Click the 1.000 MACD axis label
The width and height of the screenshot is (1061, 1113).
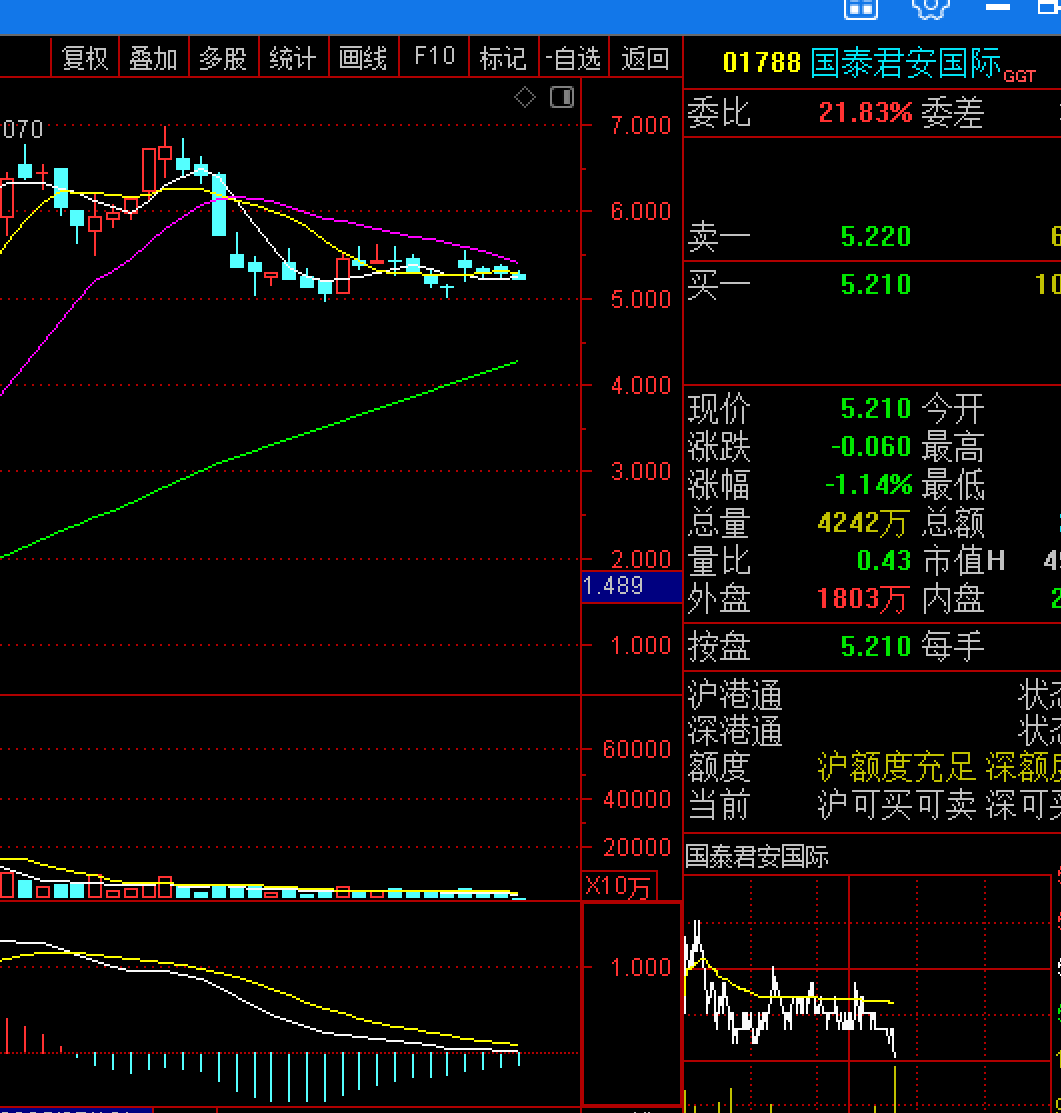640,967
